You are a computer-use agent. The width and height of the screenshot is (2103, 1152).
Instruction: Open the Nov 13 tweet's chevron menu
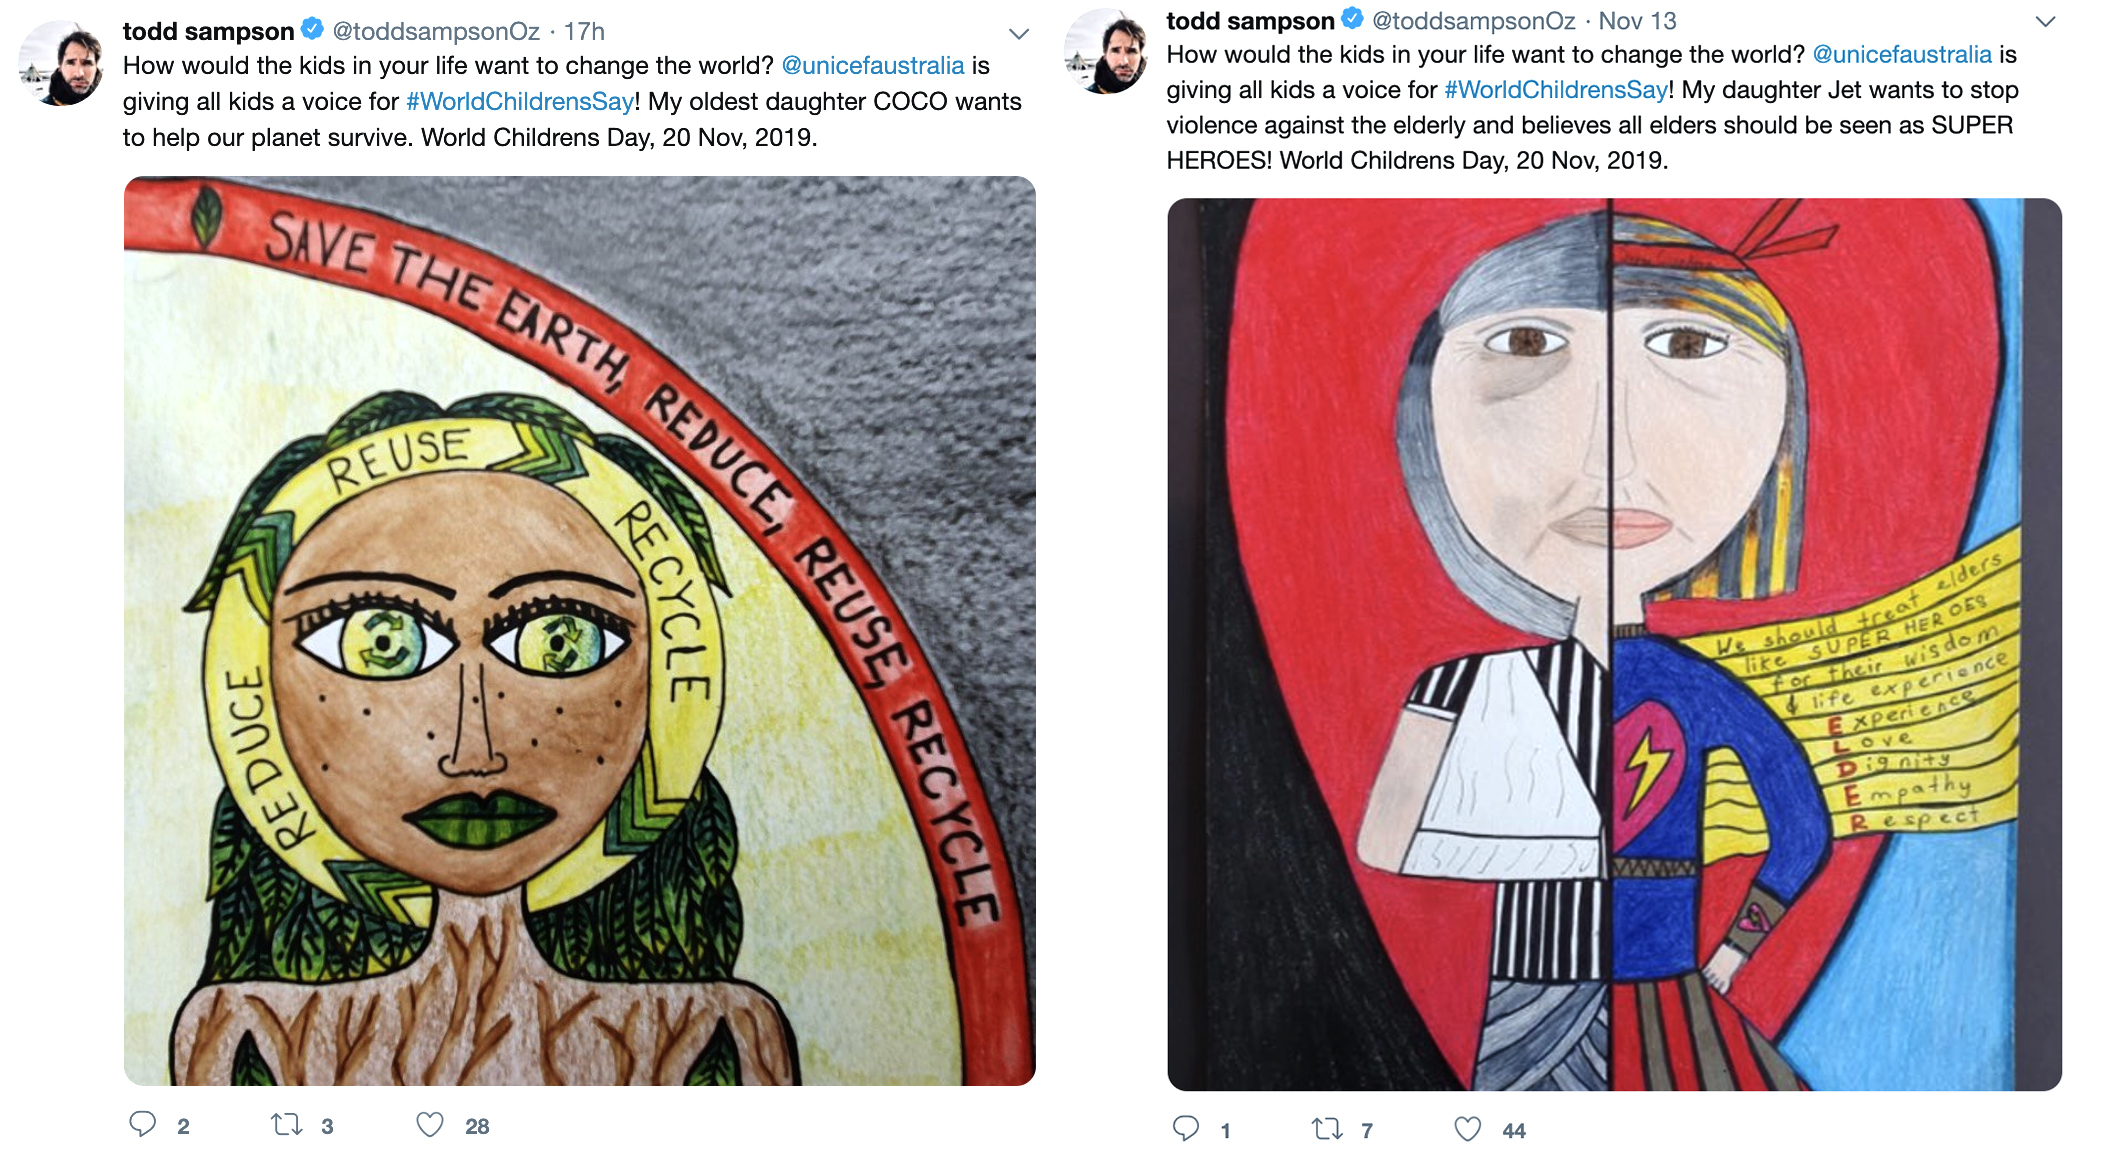click(x=2046, y=21)
